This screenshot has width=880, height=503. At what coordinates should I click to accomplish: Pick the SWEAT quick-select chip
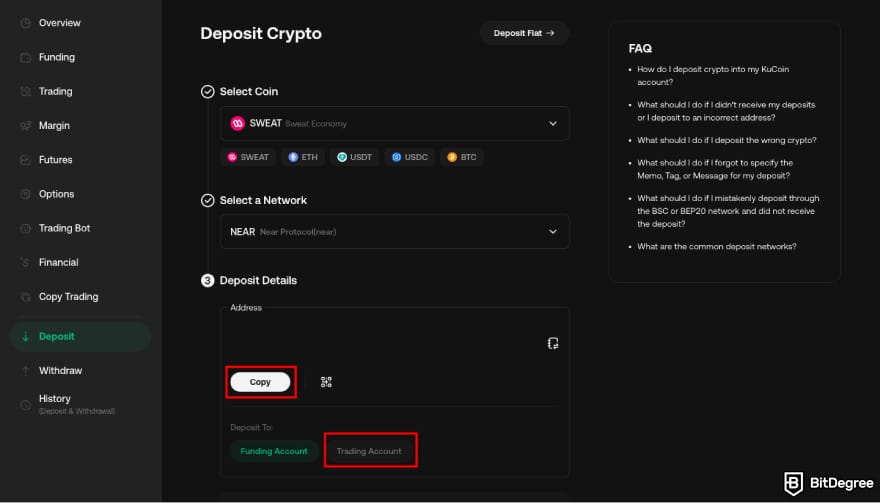[248, 157]
